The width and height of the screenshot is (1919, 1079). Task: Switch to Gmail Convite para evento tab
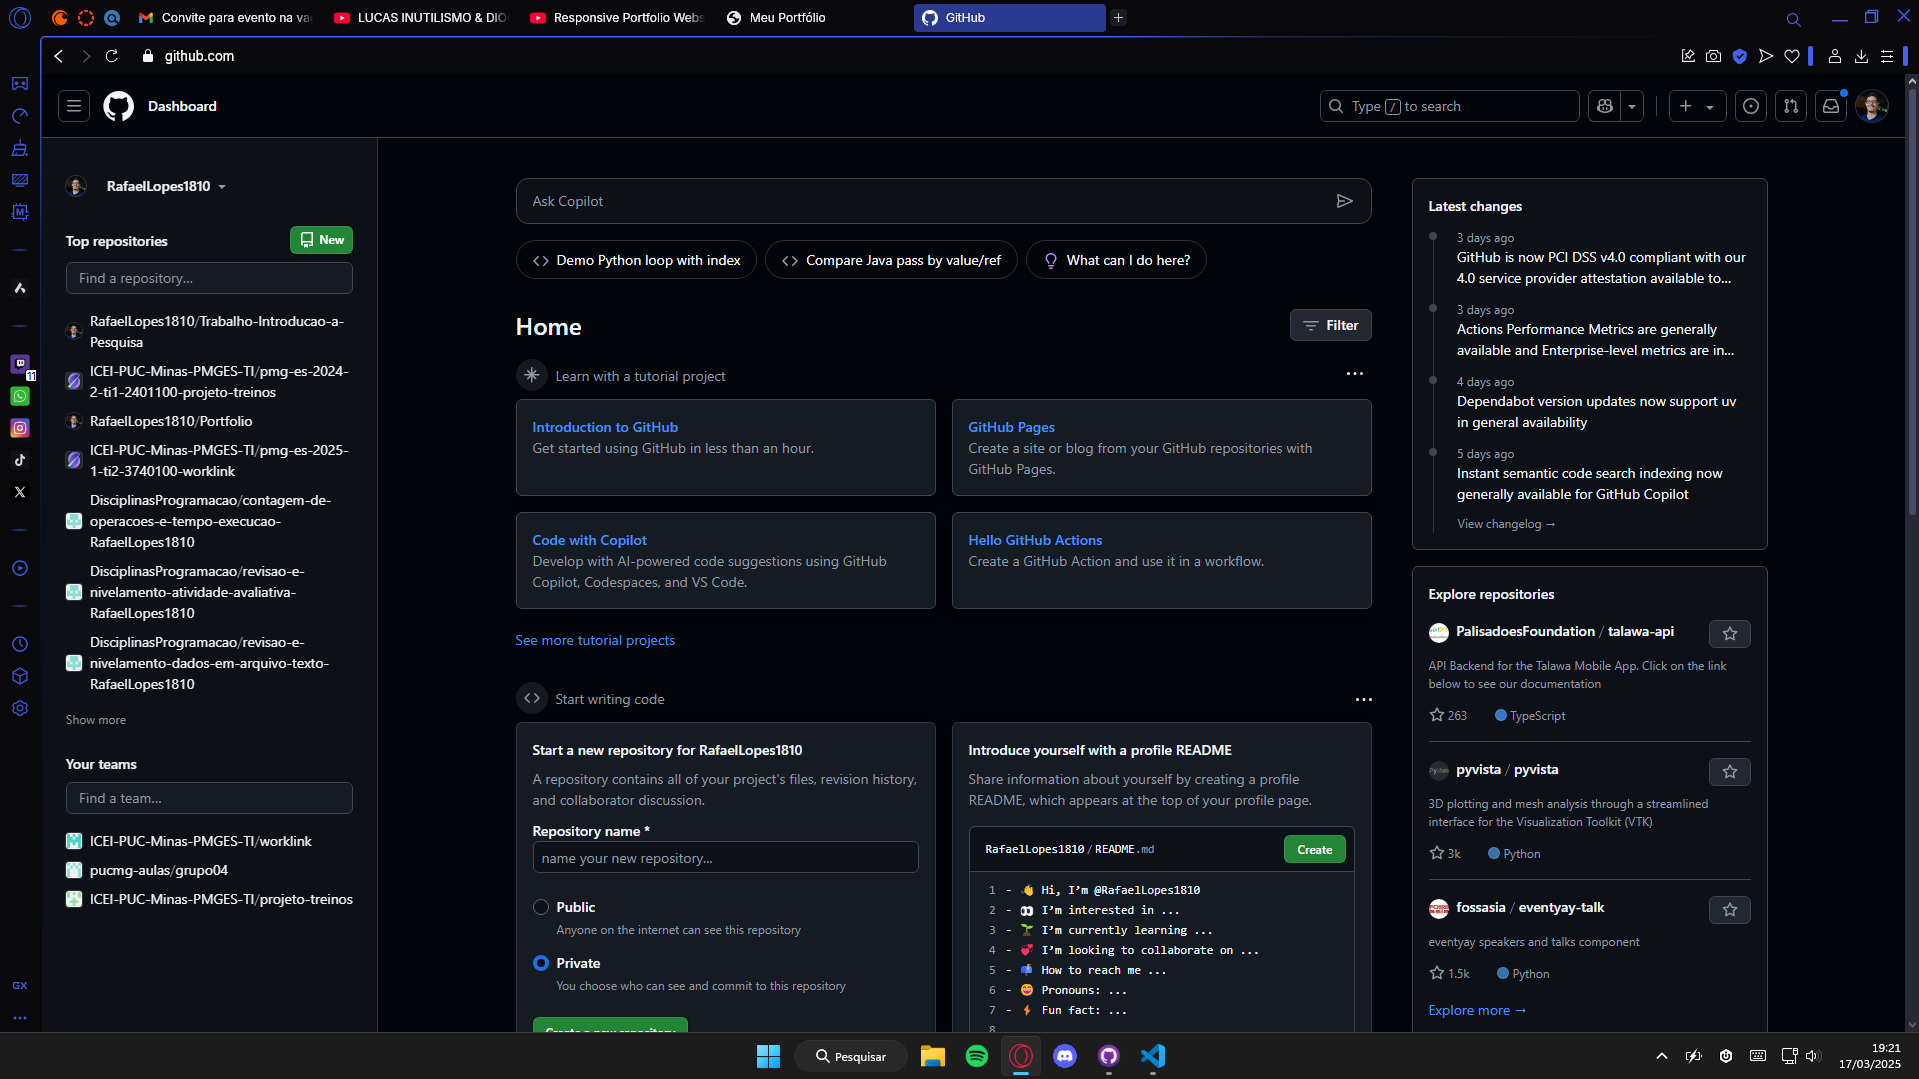225,18
